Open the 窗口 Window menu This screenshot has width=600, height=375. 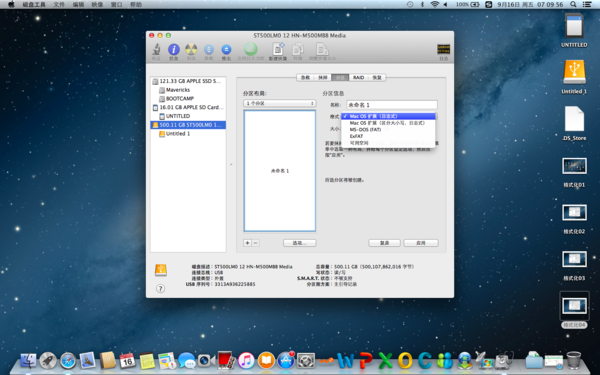tap(116, 5)
